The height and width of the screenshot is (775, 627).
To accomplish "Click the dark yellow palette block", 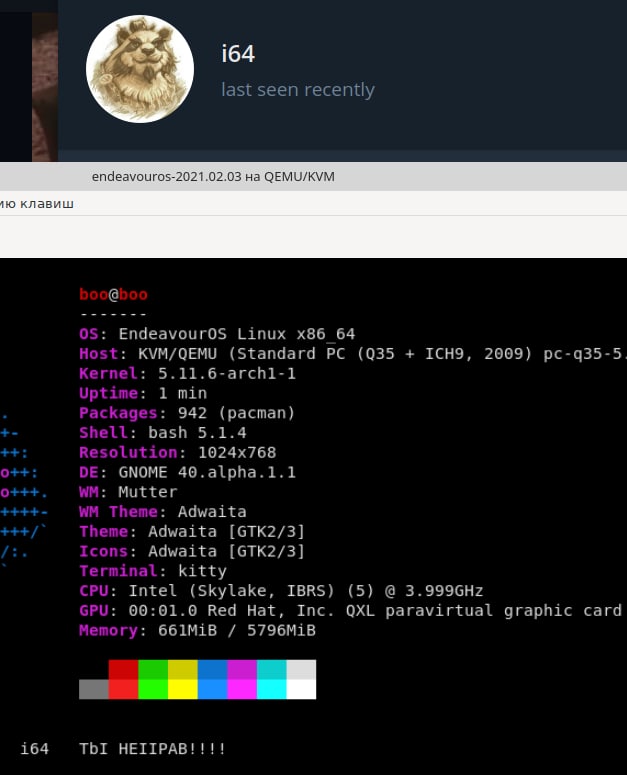I will tap(183, 669).
